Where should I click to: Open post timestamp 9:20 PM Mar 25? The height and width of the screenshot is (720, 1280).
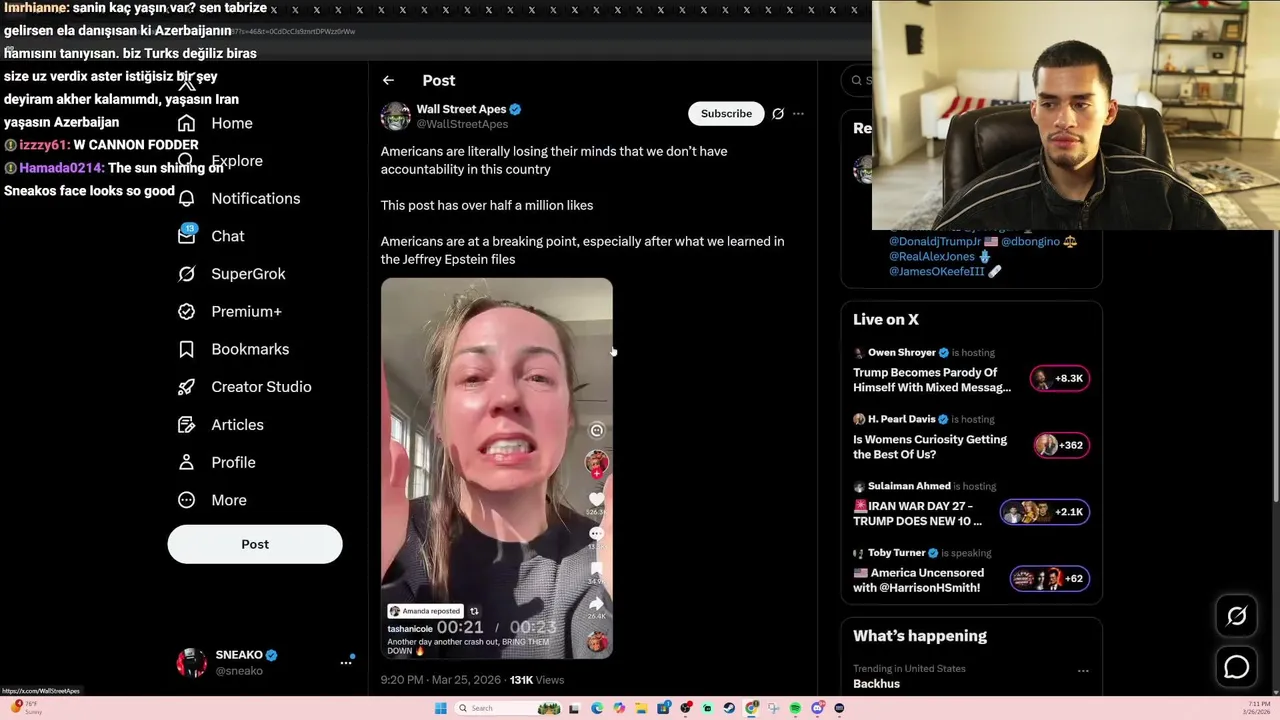tap(441, 680)
